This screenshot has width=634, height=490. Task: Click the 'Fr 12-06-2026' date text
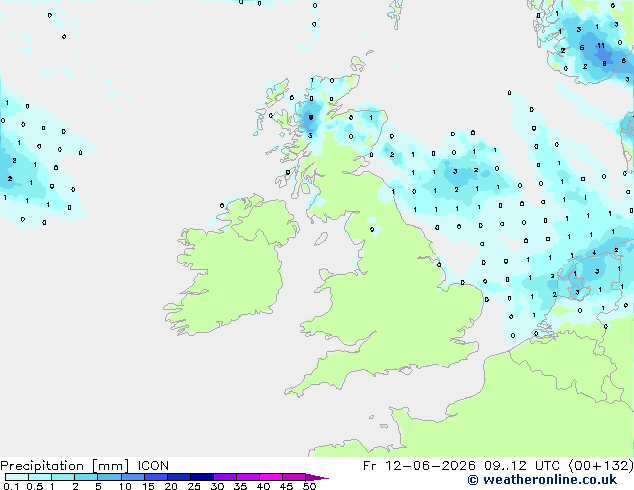point(419,466)
